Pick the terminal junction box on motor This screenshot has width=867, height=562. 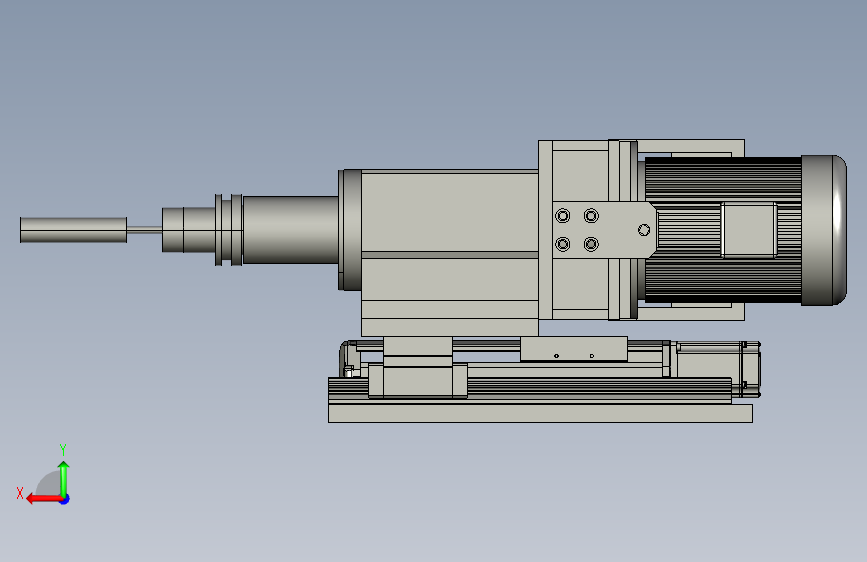coord(749,230)
